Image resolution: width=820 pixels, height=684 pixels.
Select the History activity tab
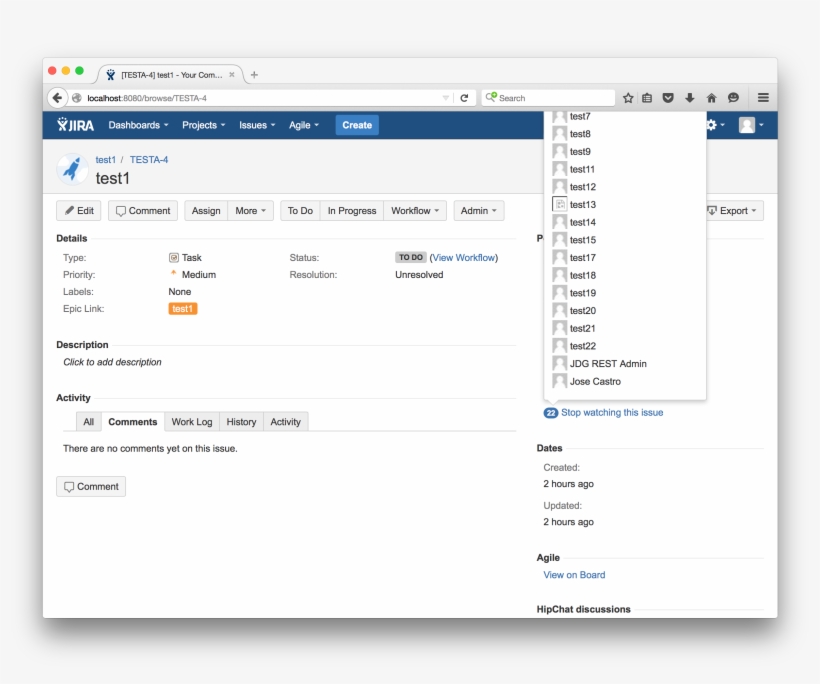coord(241,422)
